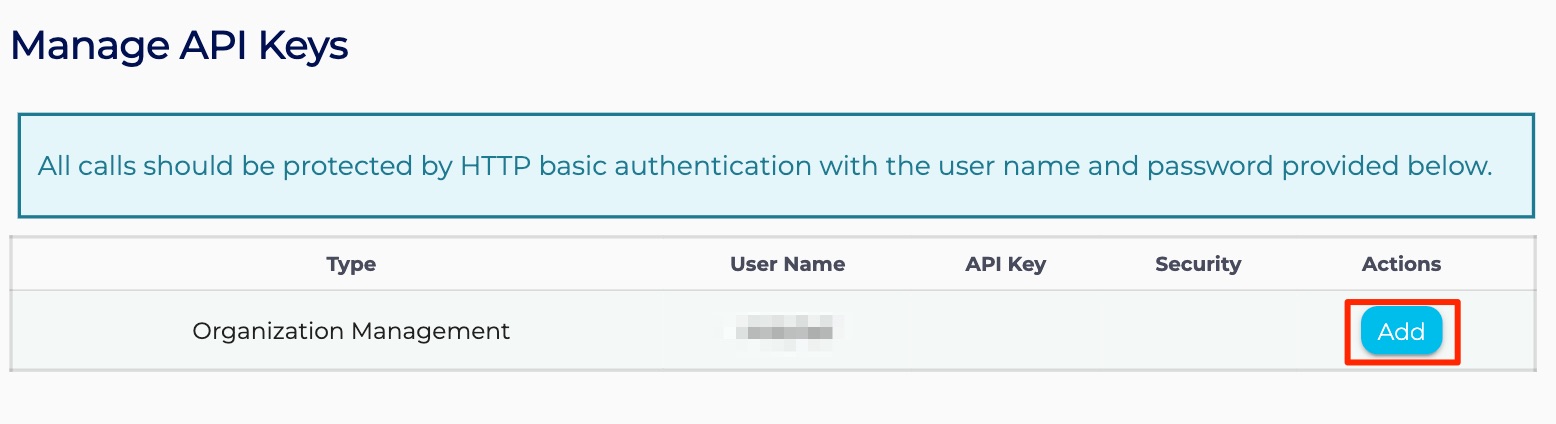Viewport: 1556px width, 424px height.
Task: Click the empty API Key cell
Action: 1005,331
